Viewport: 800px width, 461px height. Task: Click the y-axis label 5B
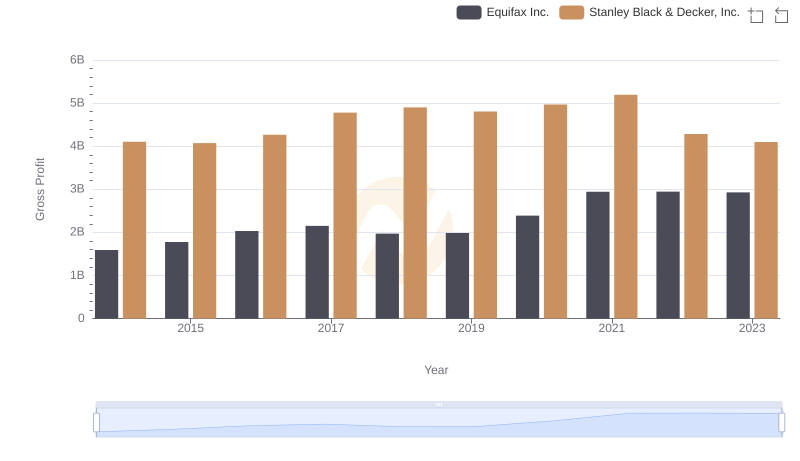click(77, 103)
